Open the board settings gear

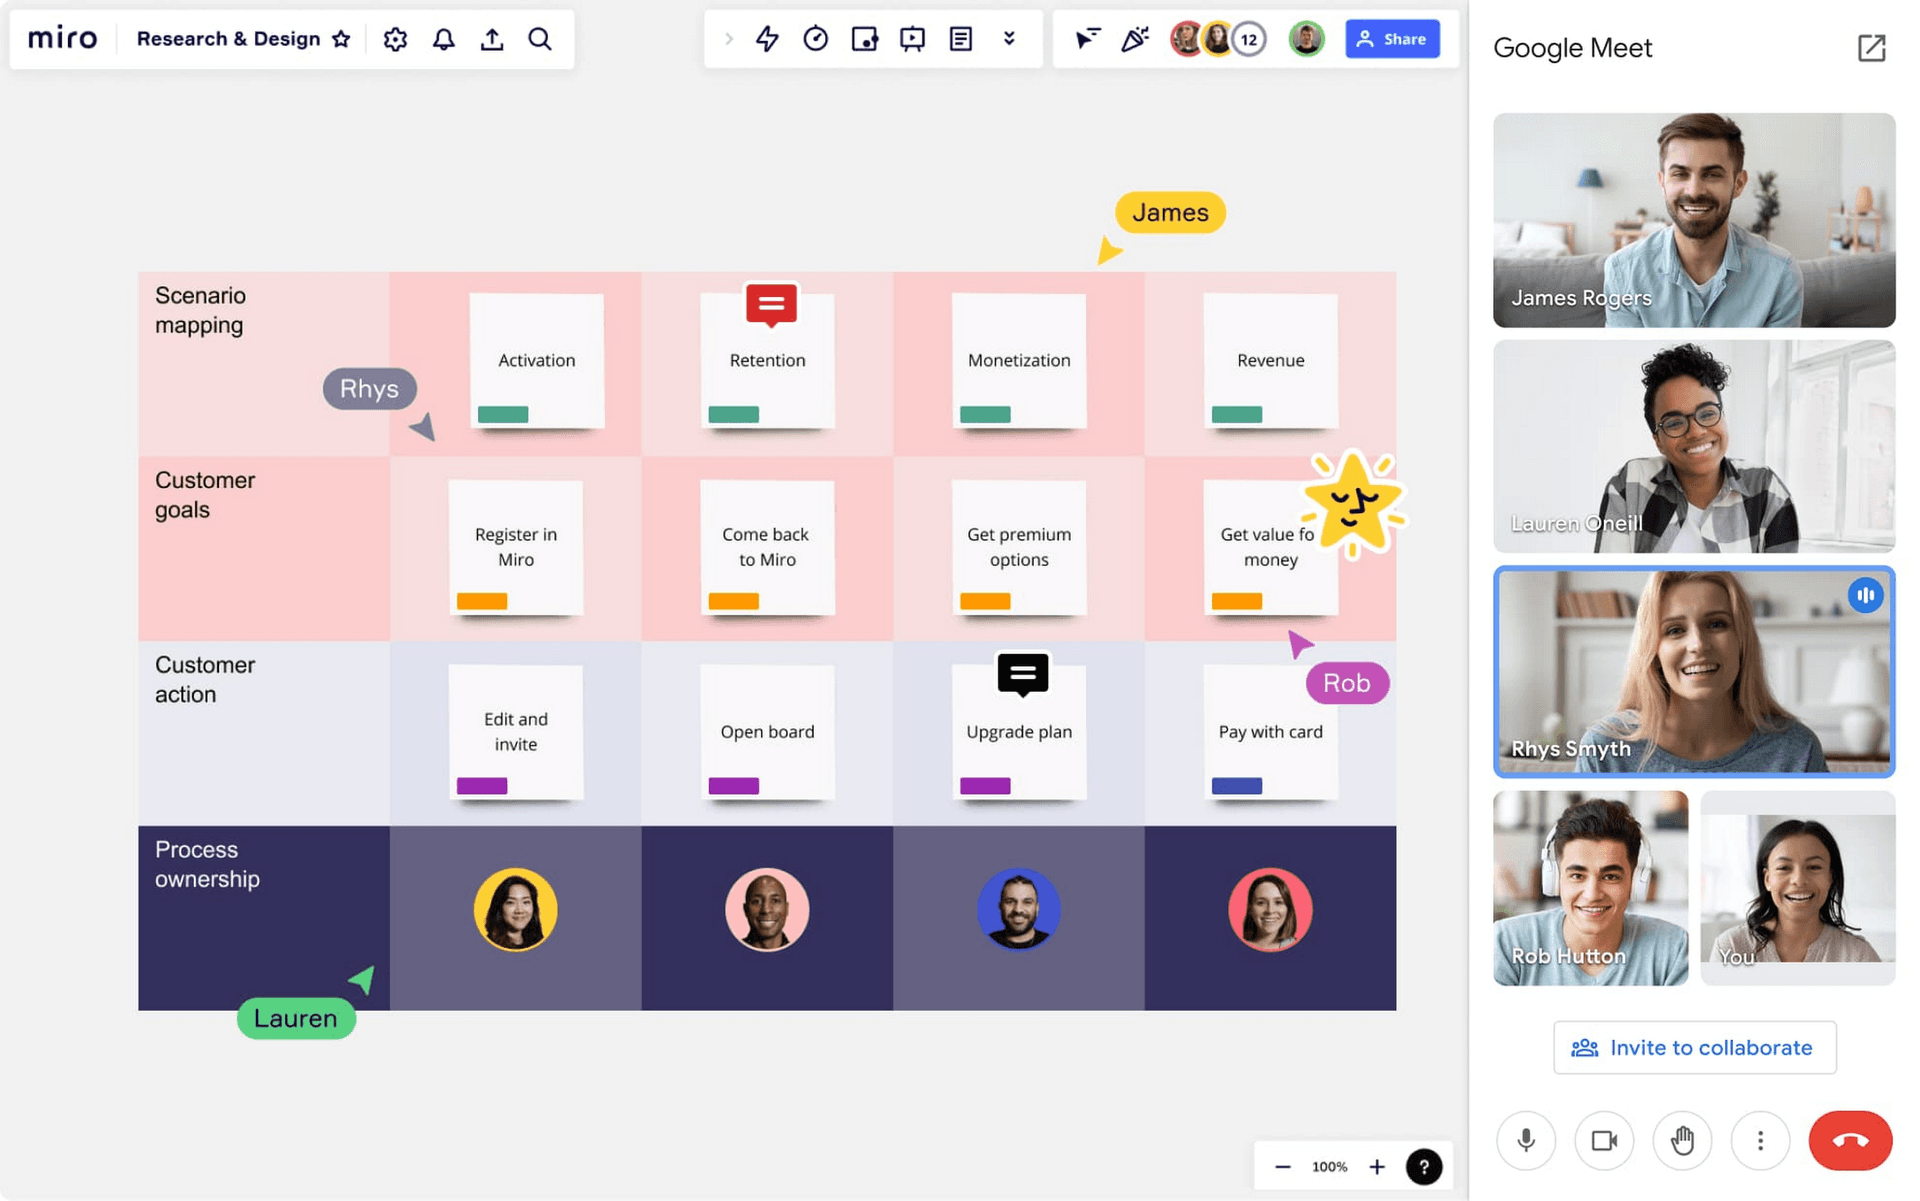(x=395, y=39)
